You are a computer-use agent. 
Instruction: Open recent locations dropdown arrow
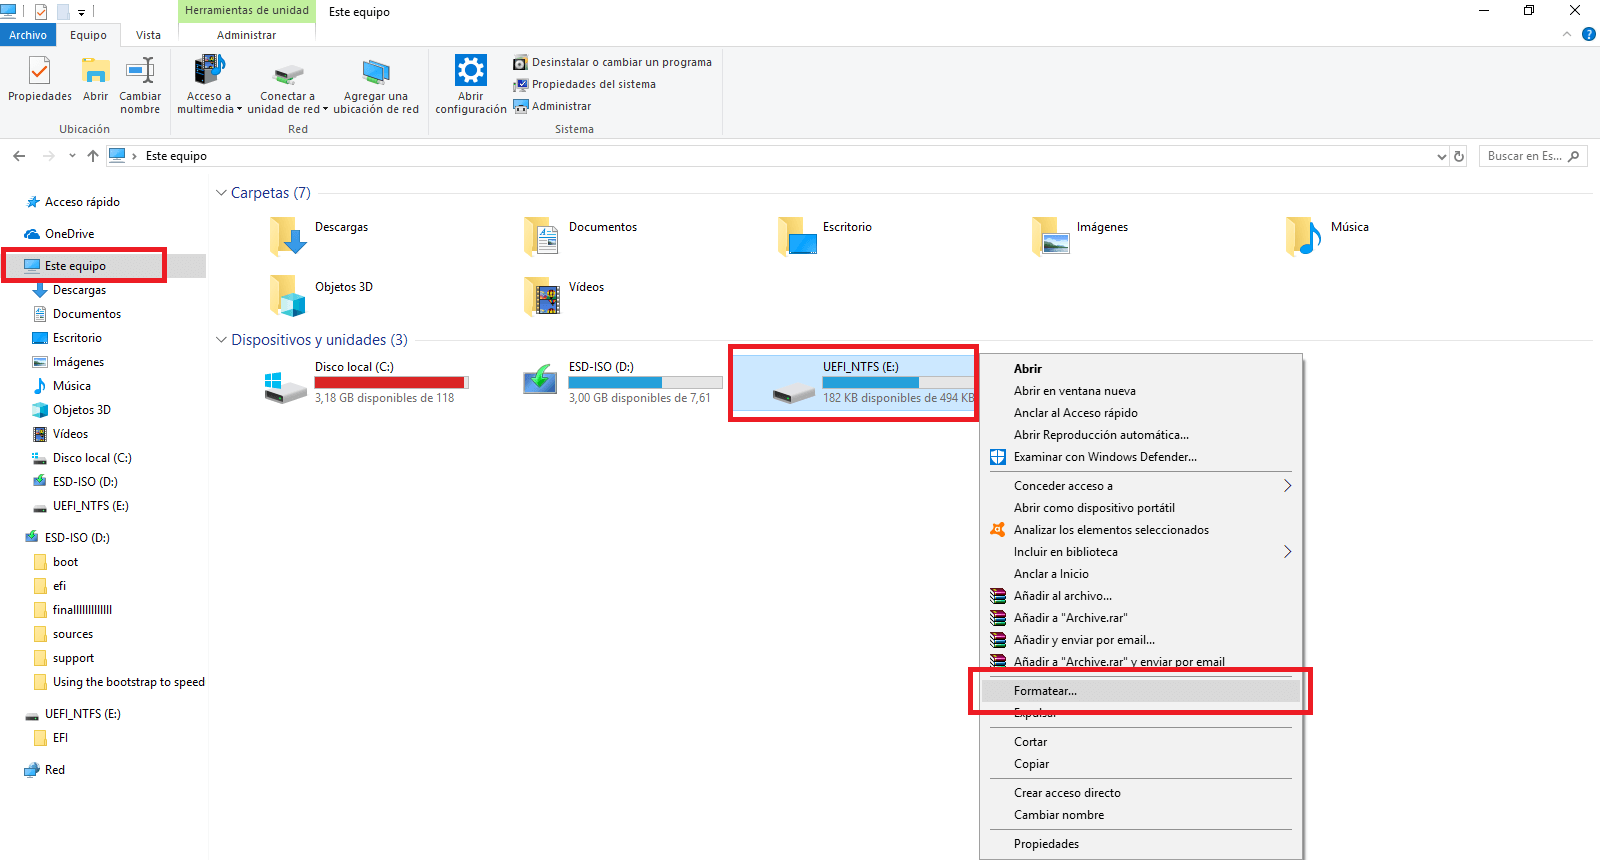[x=72, y=156]
